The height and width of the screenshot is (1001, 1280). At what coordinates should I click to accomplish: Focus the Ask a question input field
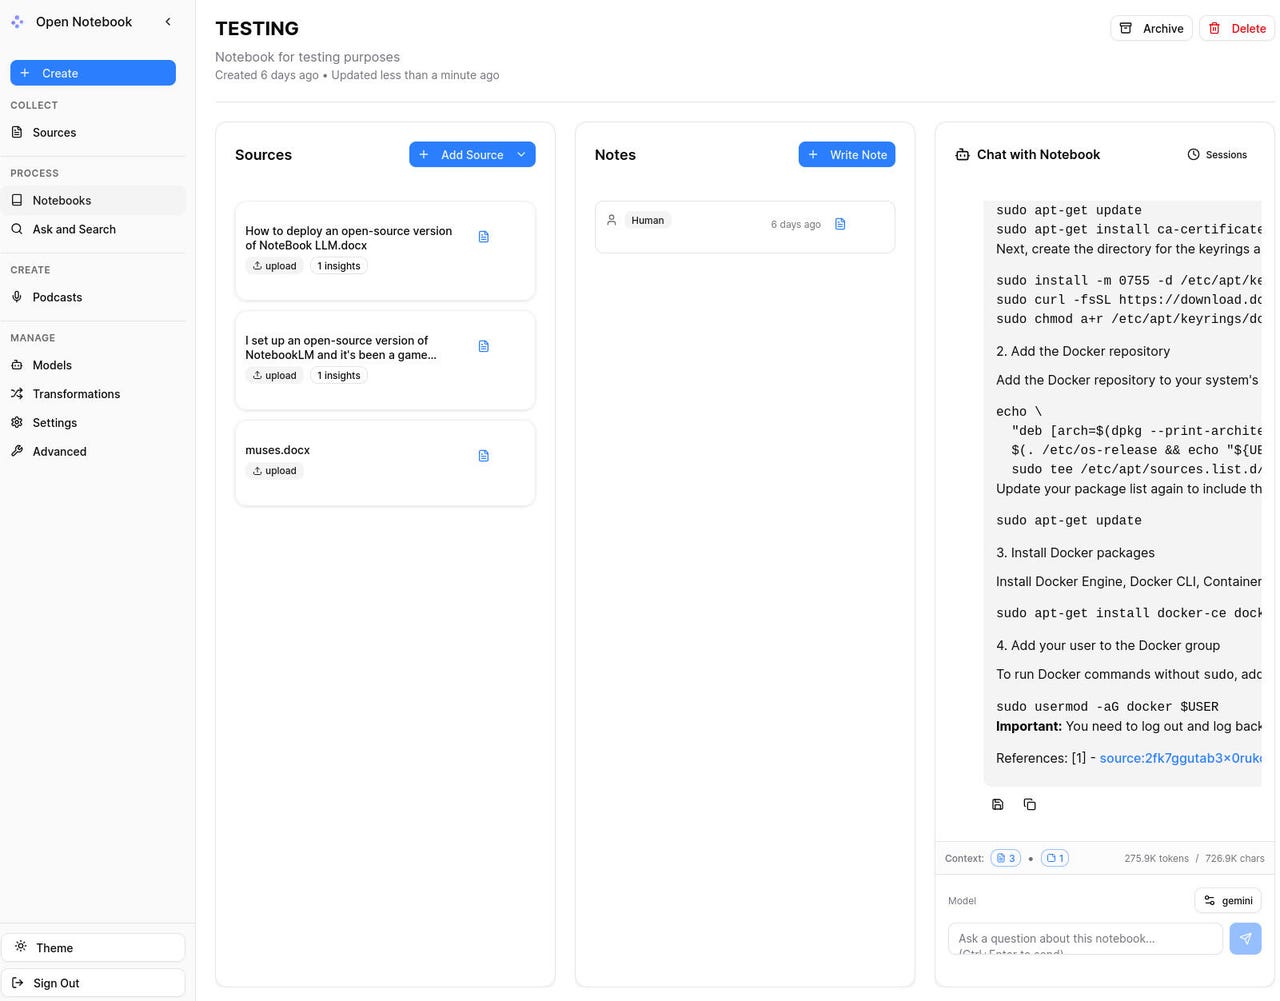(x=1084, y=938)
